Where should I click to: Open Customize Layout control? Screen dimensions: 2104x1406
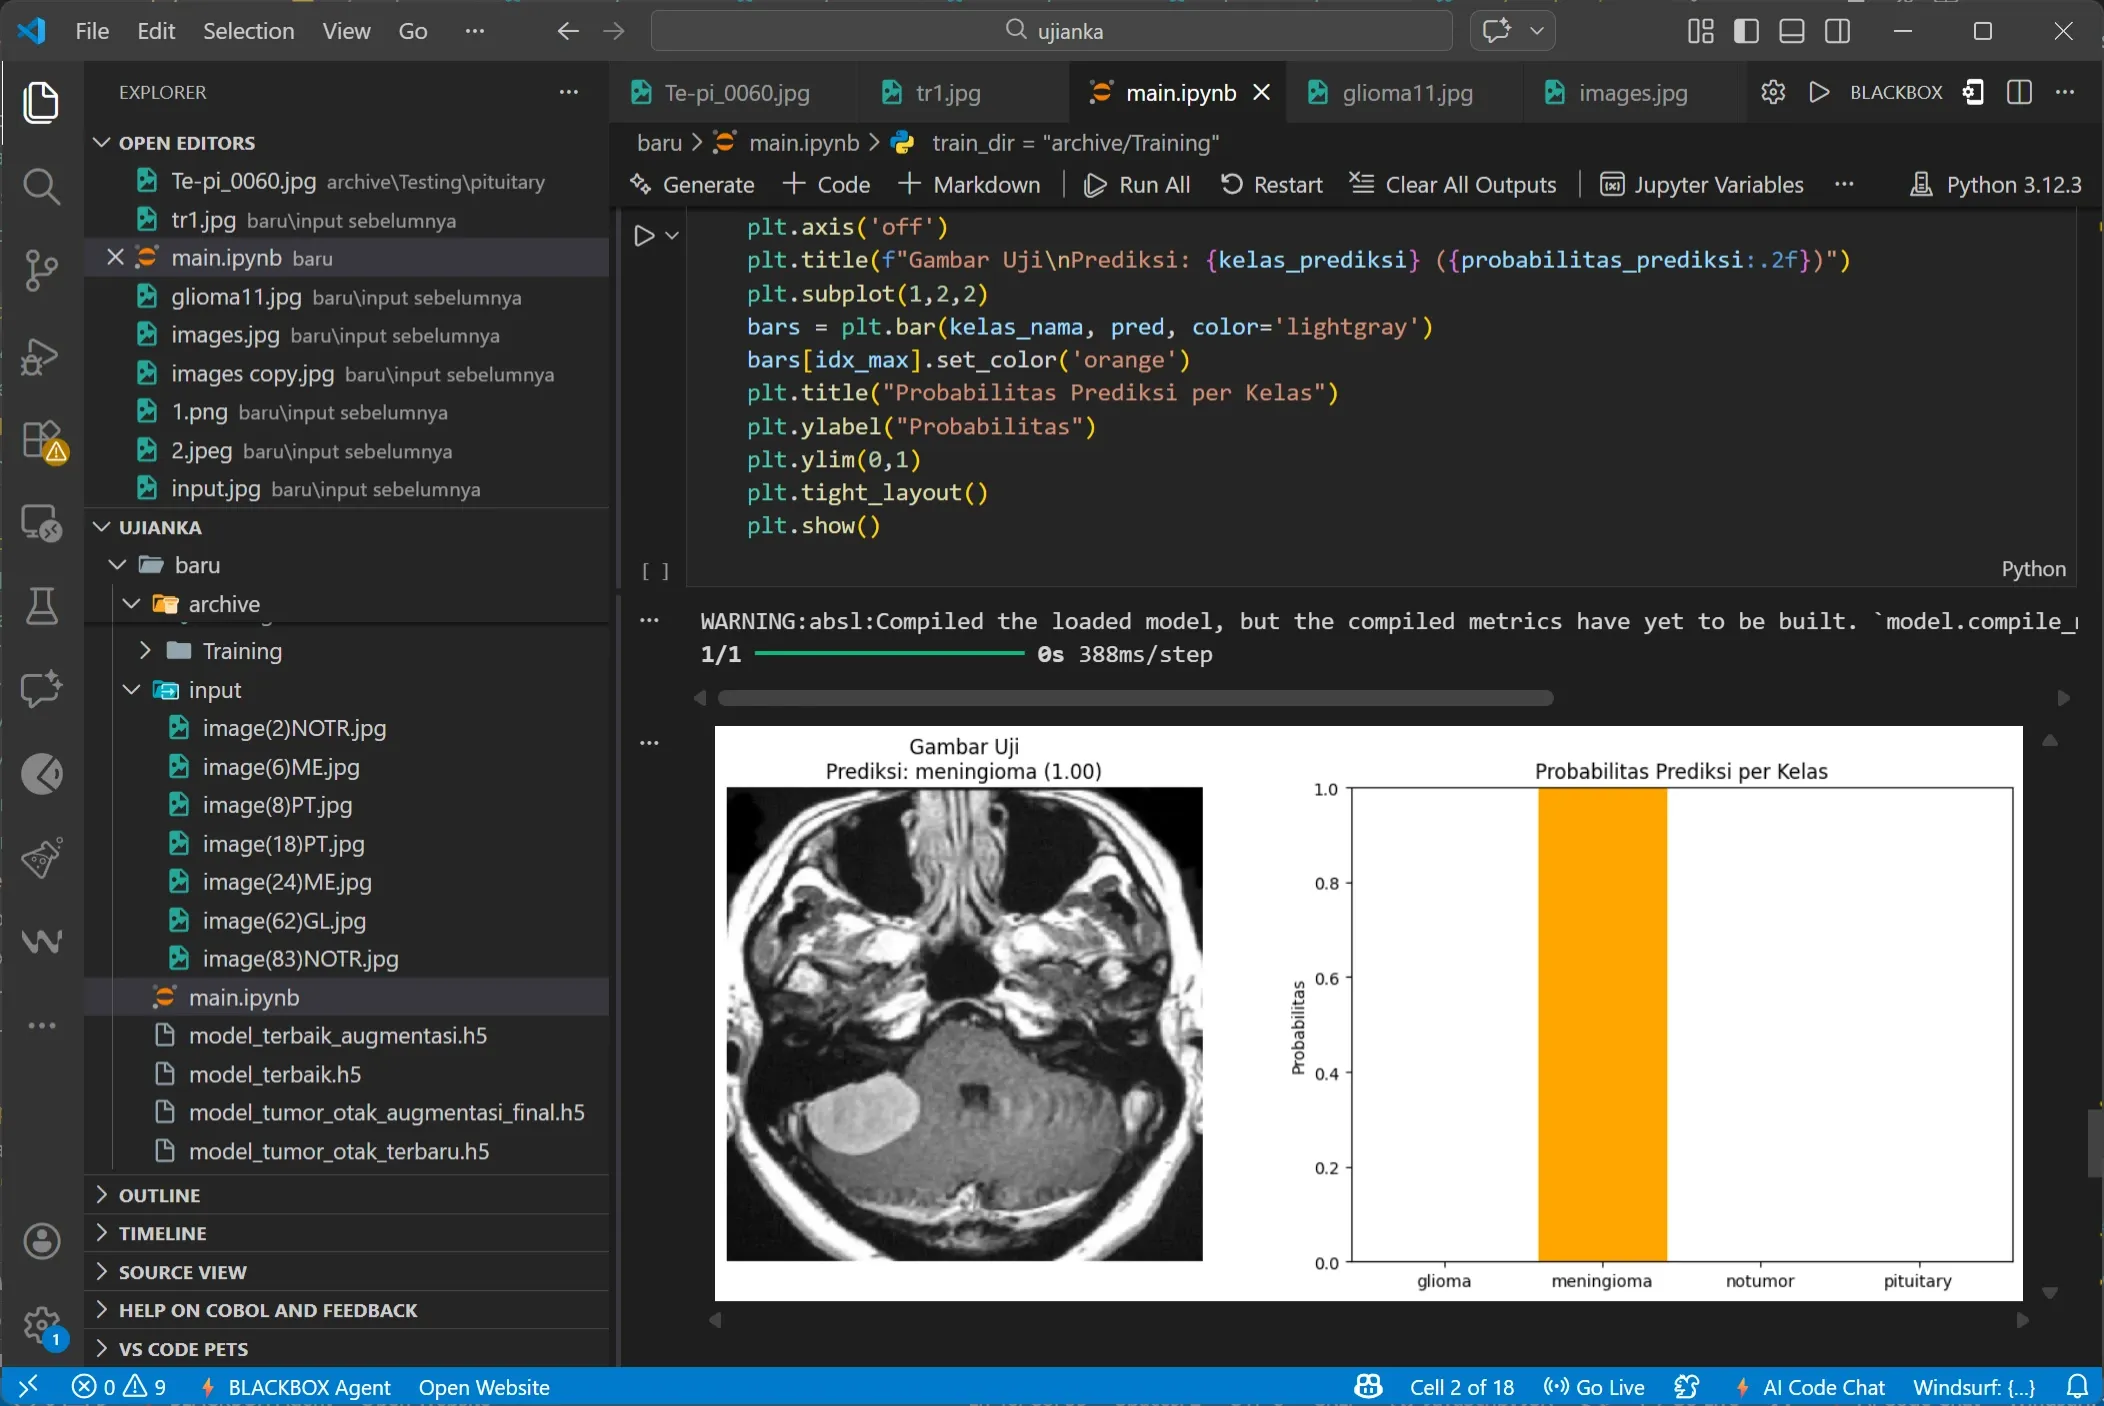[1701, 31]
